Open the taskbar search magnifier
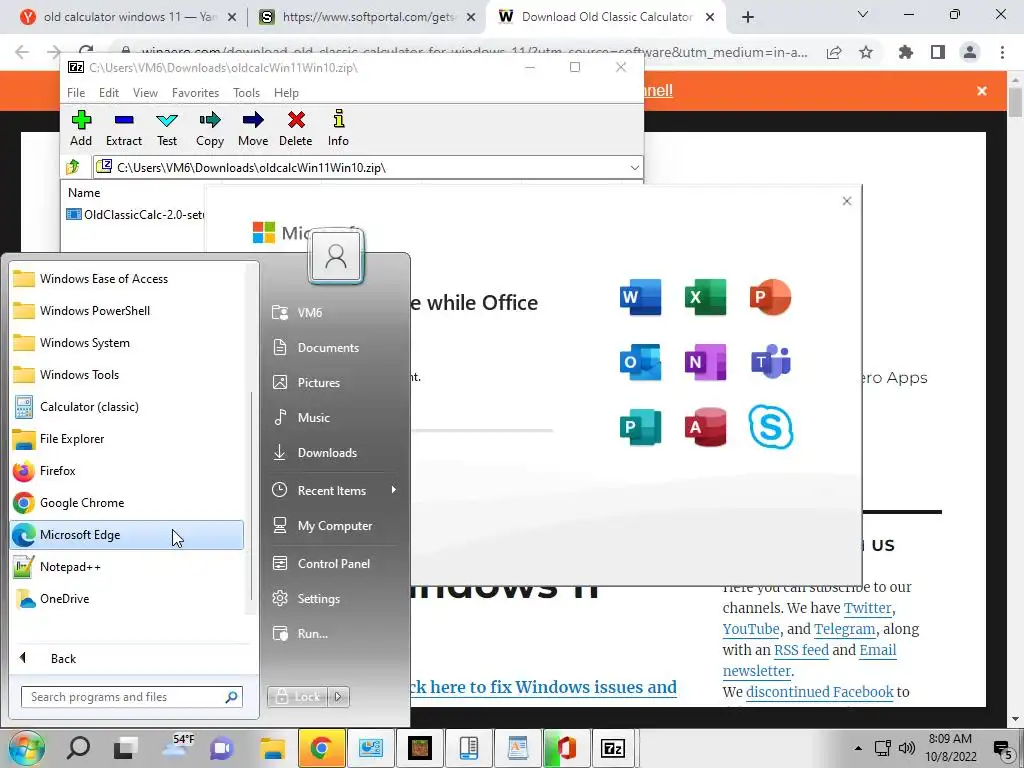Image resolution: width=1024 pixels, height=768 pixels. point(78,748)
